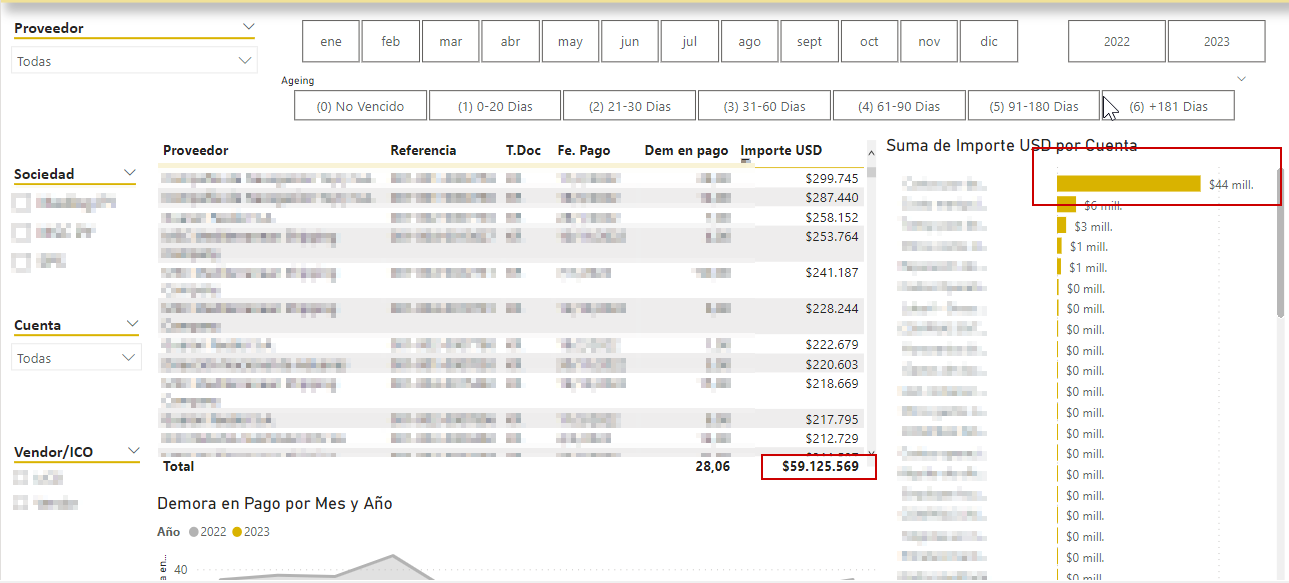The height and width of the screenshot is (583, 1289).
Task: Filter by month abr
Action: tap(510, 41)
